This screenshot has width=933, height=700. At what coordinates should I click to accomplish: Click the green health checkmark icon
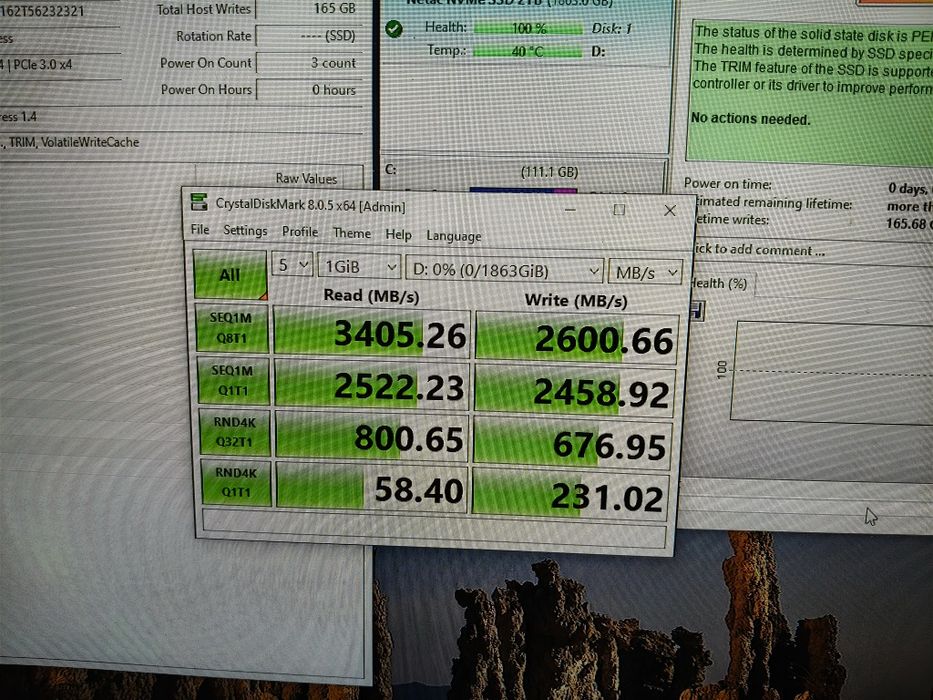click(394, 28)
